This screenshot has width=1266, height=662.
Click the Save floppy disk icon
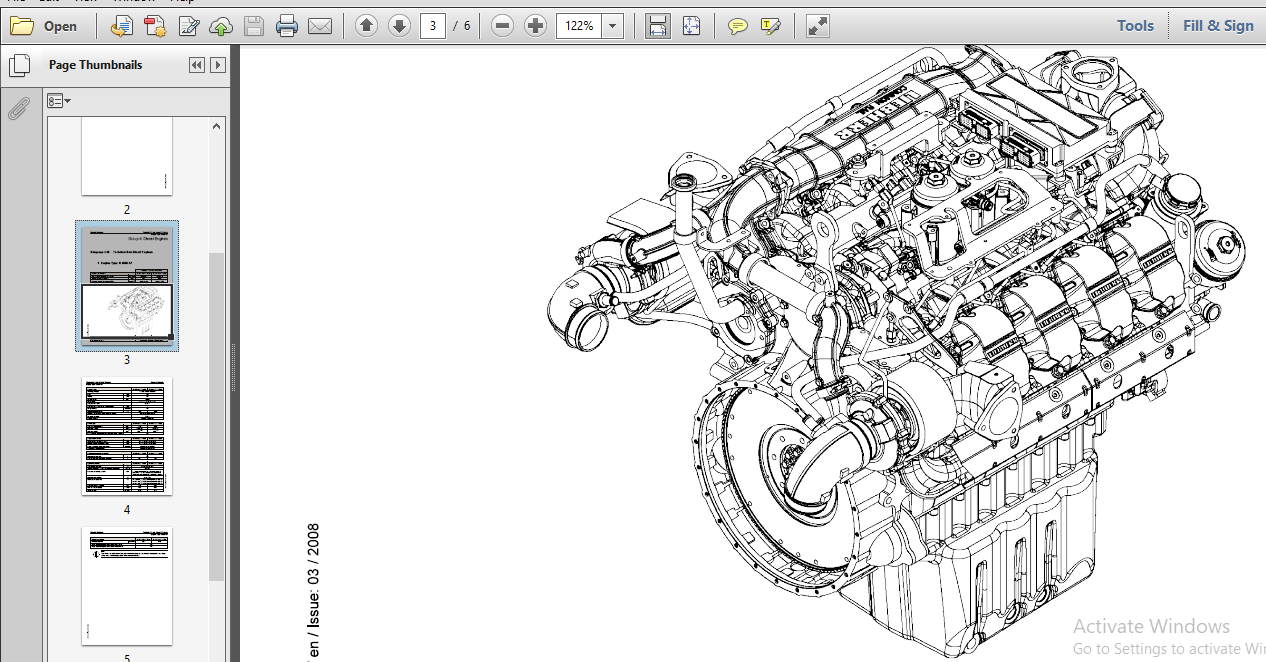click(x=254, y=26)
